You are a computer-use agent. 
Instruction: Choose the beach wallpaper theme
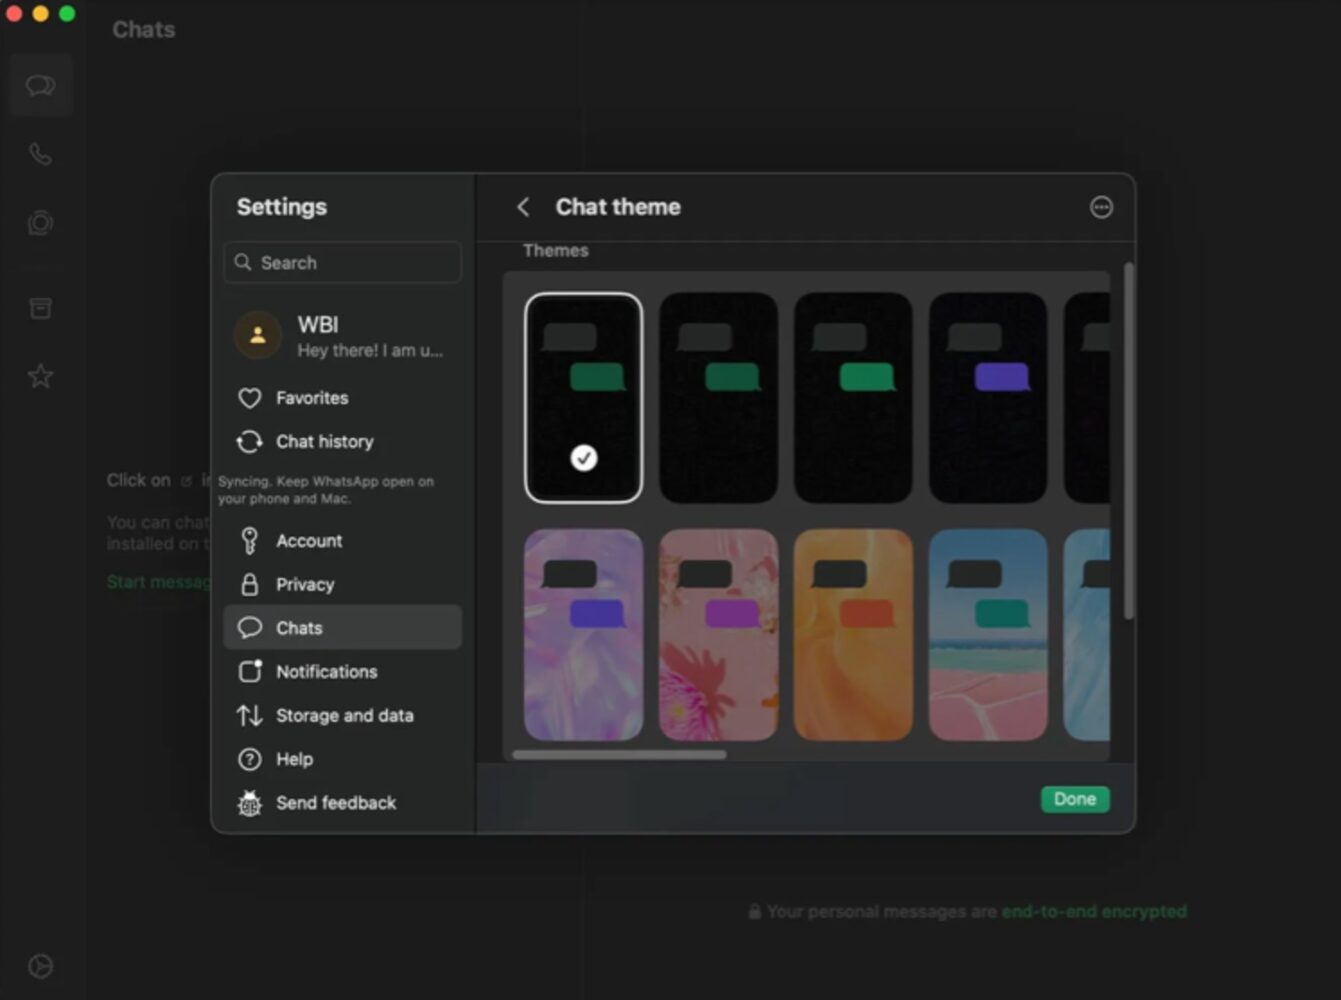(x=987, y=635)
